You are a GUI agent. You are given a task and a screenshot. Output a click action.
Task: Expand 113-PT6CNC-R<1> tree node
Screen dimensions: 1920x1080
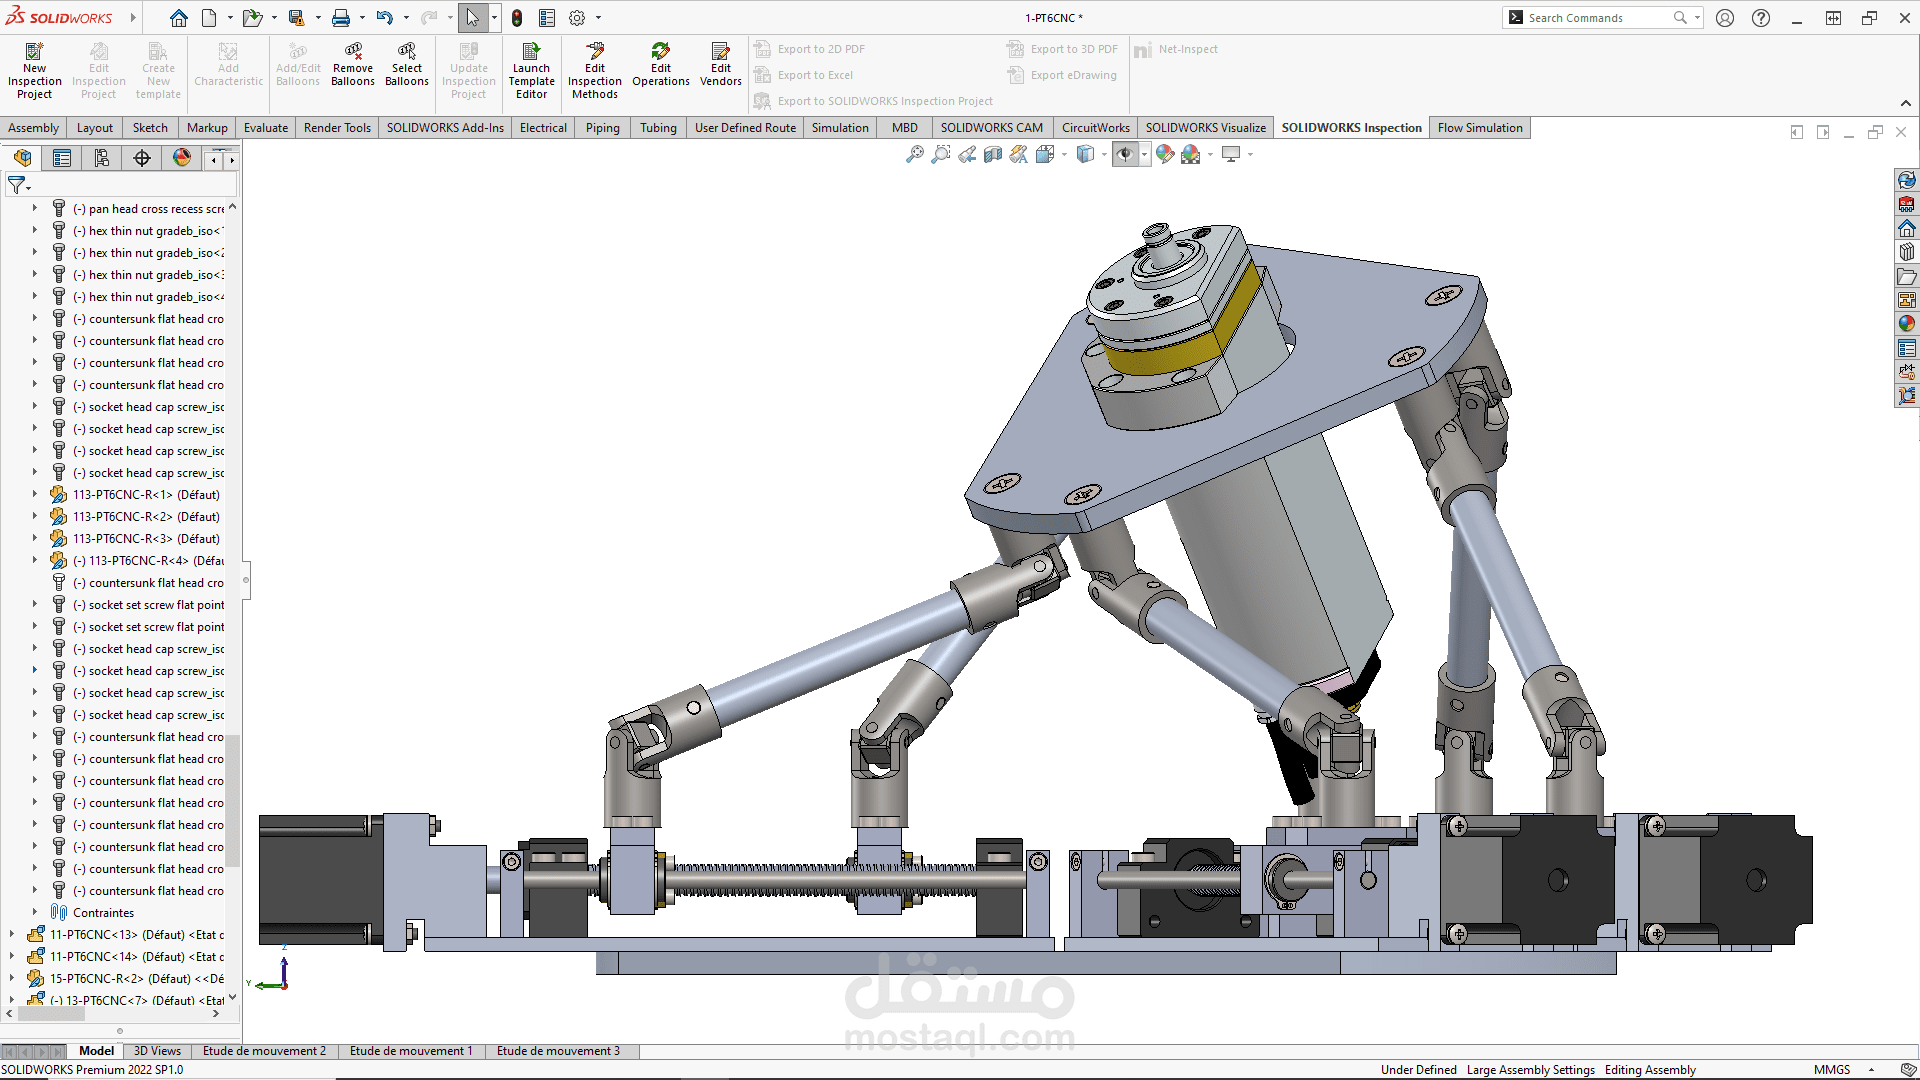click(34, 494)
